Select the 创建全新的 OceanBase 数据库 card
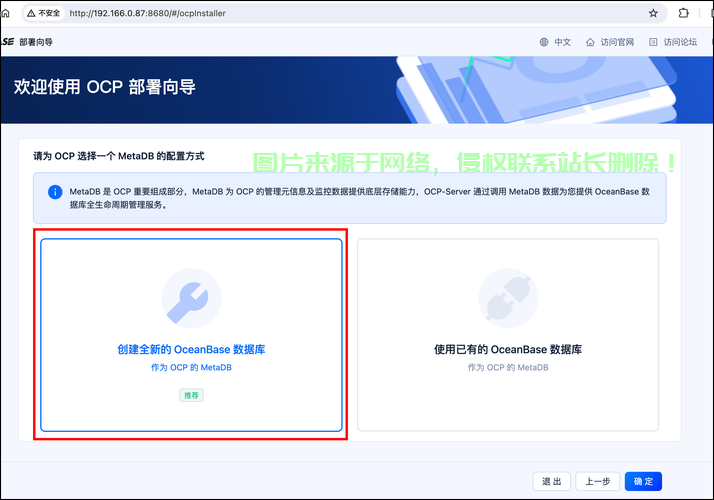714x500 pixels. click(x=191, y=335)
